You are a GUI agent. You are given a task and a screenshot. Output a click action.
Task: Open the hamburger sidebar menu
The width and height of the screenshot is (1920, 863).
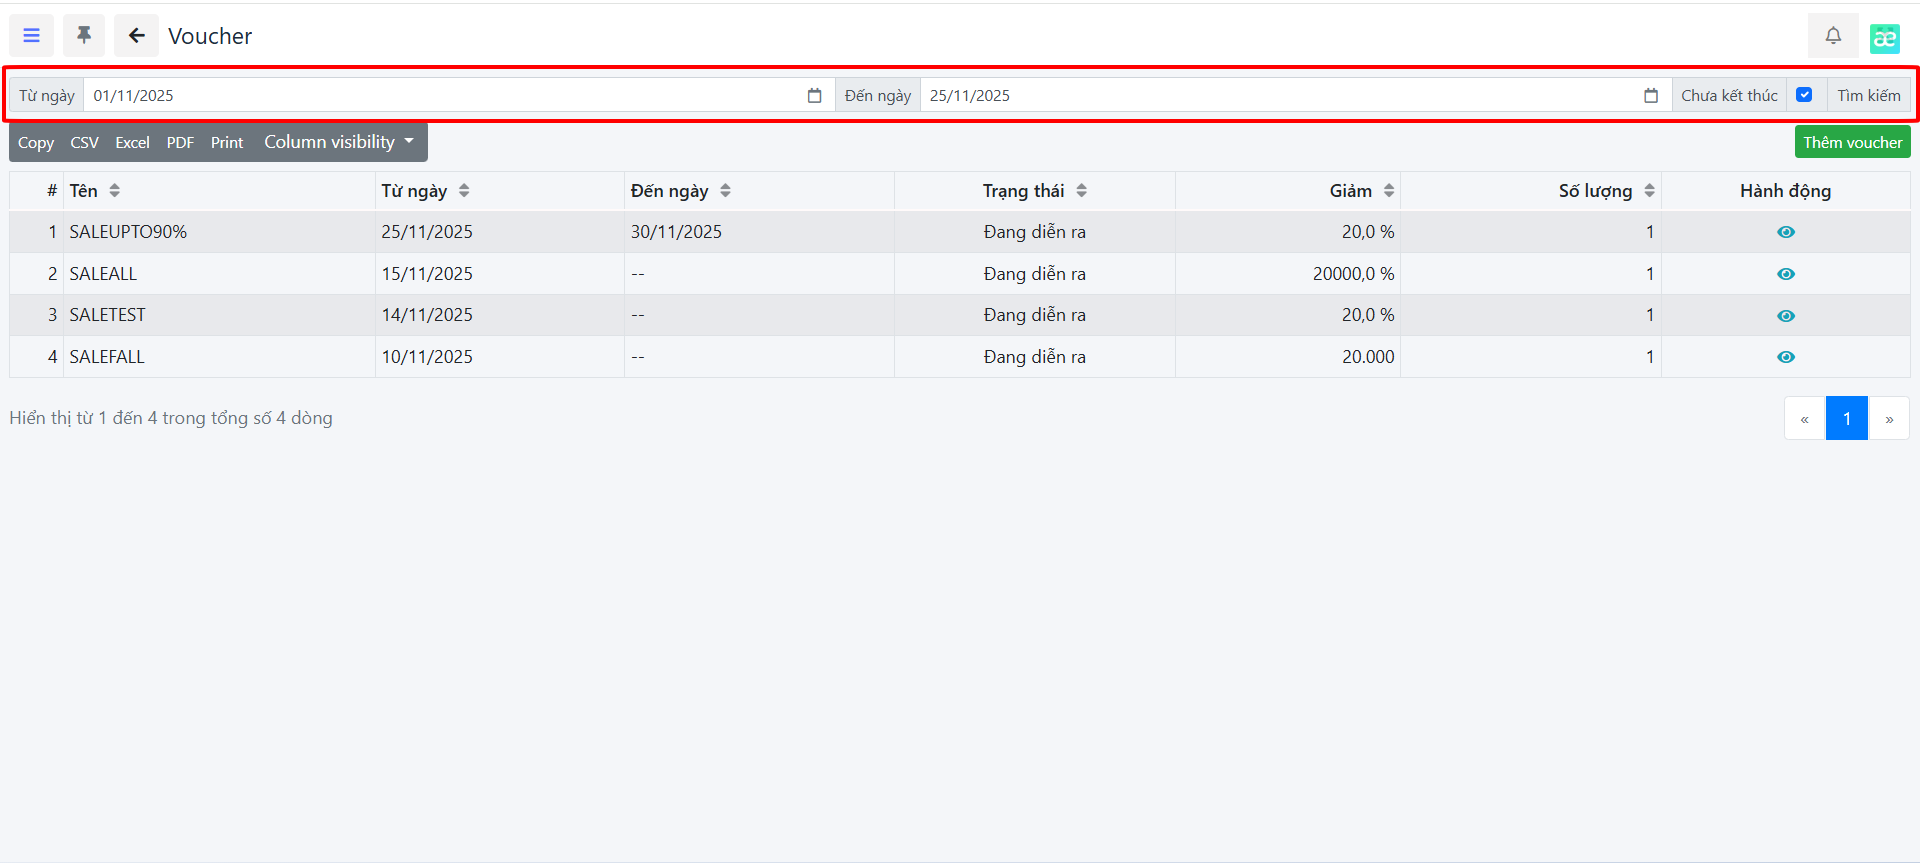point(32,36)
